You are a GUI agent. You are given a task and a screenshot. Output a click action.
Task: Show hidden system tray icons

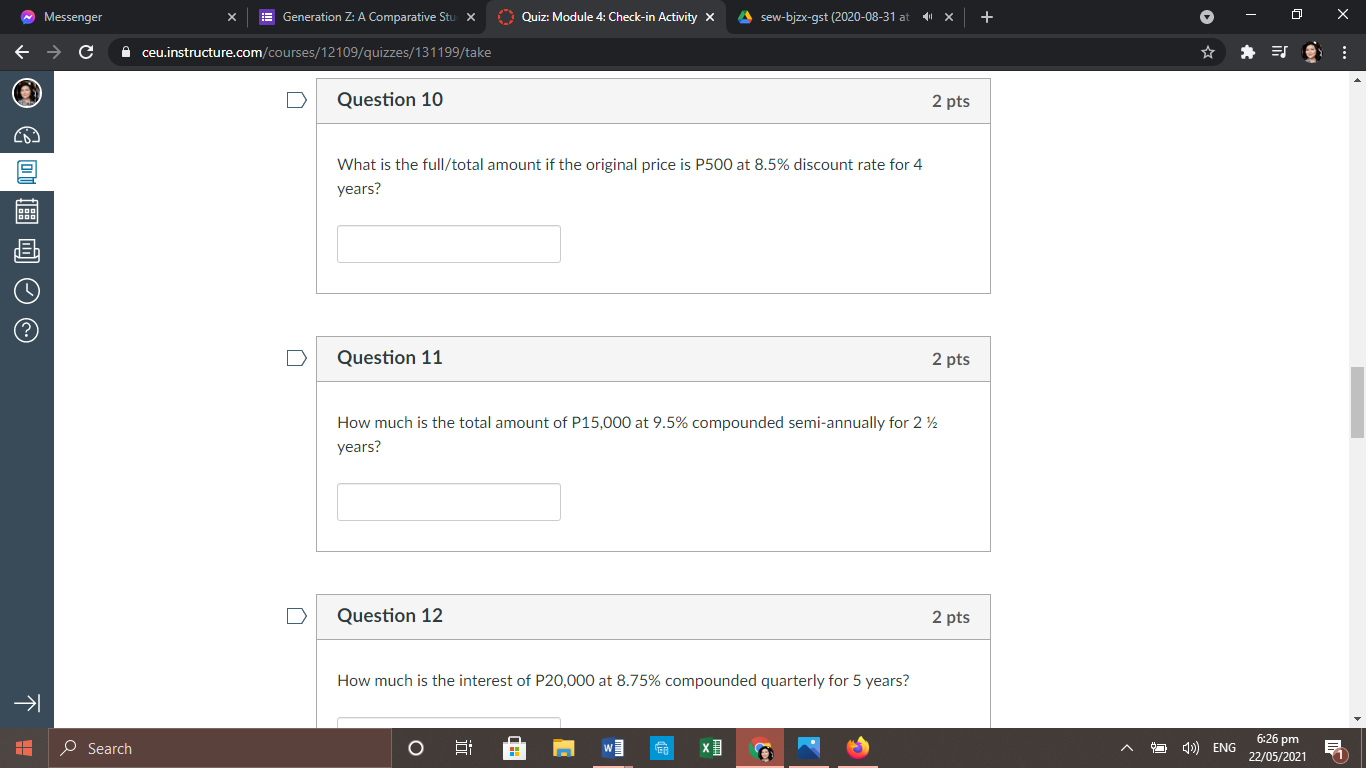[x=1127, y=748]
